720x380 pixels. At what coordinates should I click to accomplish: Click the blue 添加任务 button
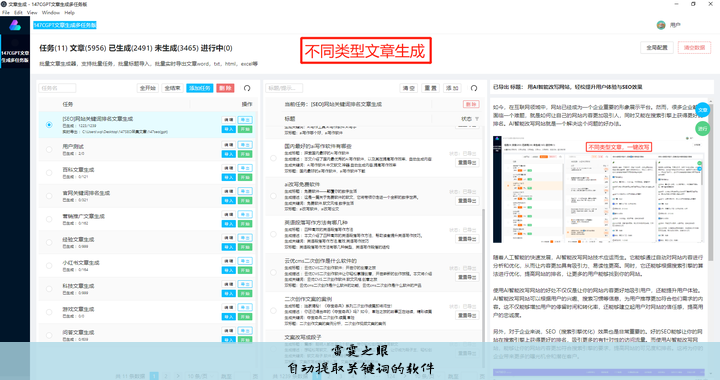tap(200, 88)
